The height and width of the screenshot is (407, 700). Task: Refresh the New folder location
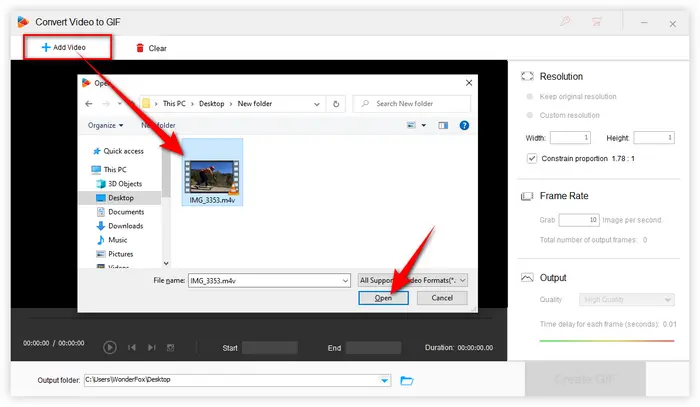click(x=336, y=104)
